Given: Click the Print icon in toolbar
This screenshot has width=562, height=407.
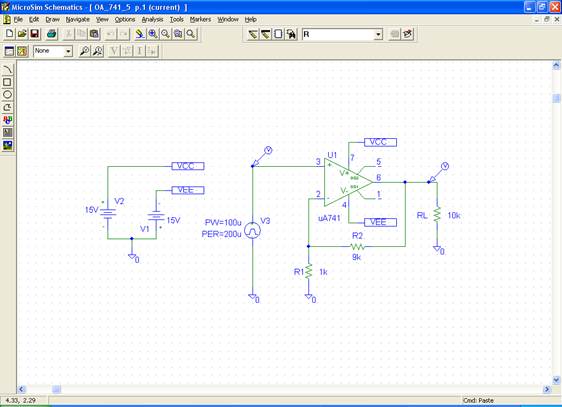Looking at the screenshot, I should [x=52, y=34].
